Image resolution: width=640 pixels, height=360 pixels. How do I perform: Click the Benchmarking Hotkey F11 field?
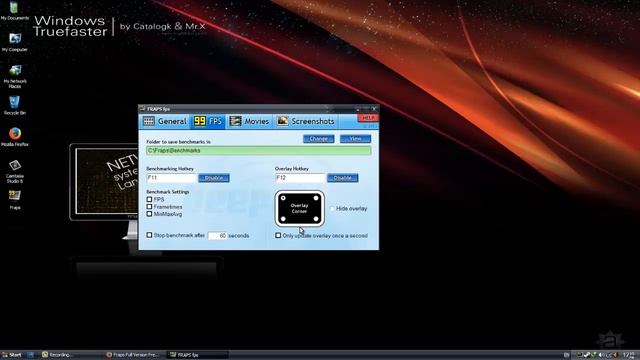tap(171, 178)
